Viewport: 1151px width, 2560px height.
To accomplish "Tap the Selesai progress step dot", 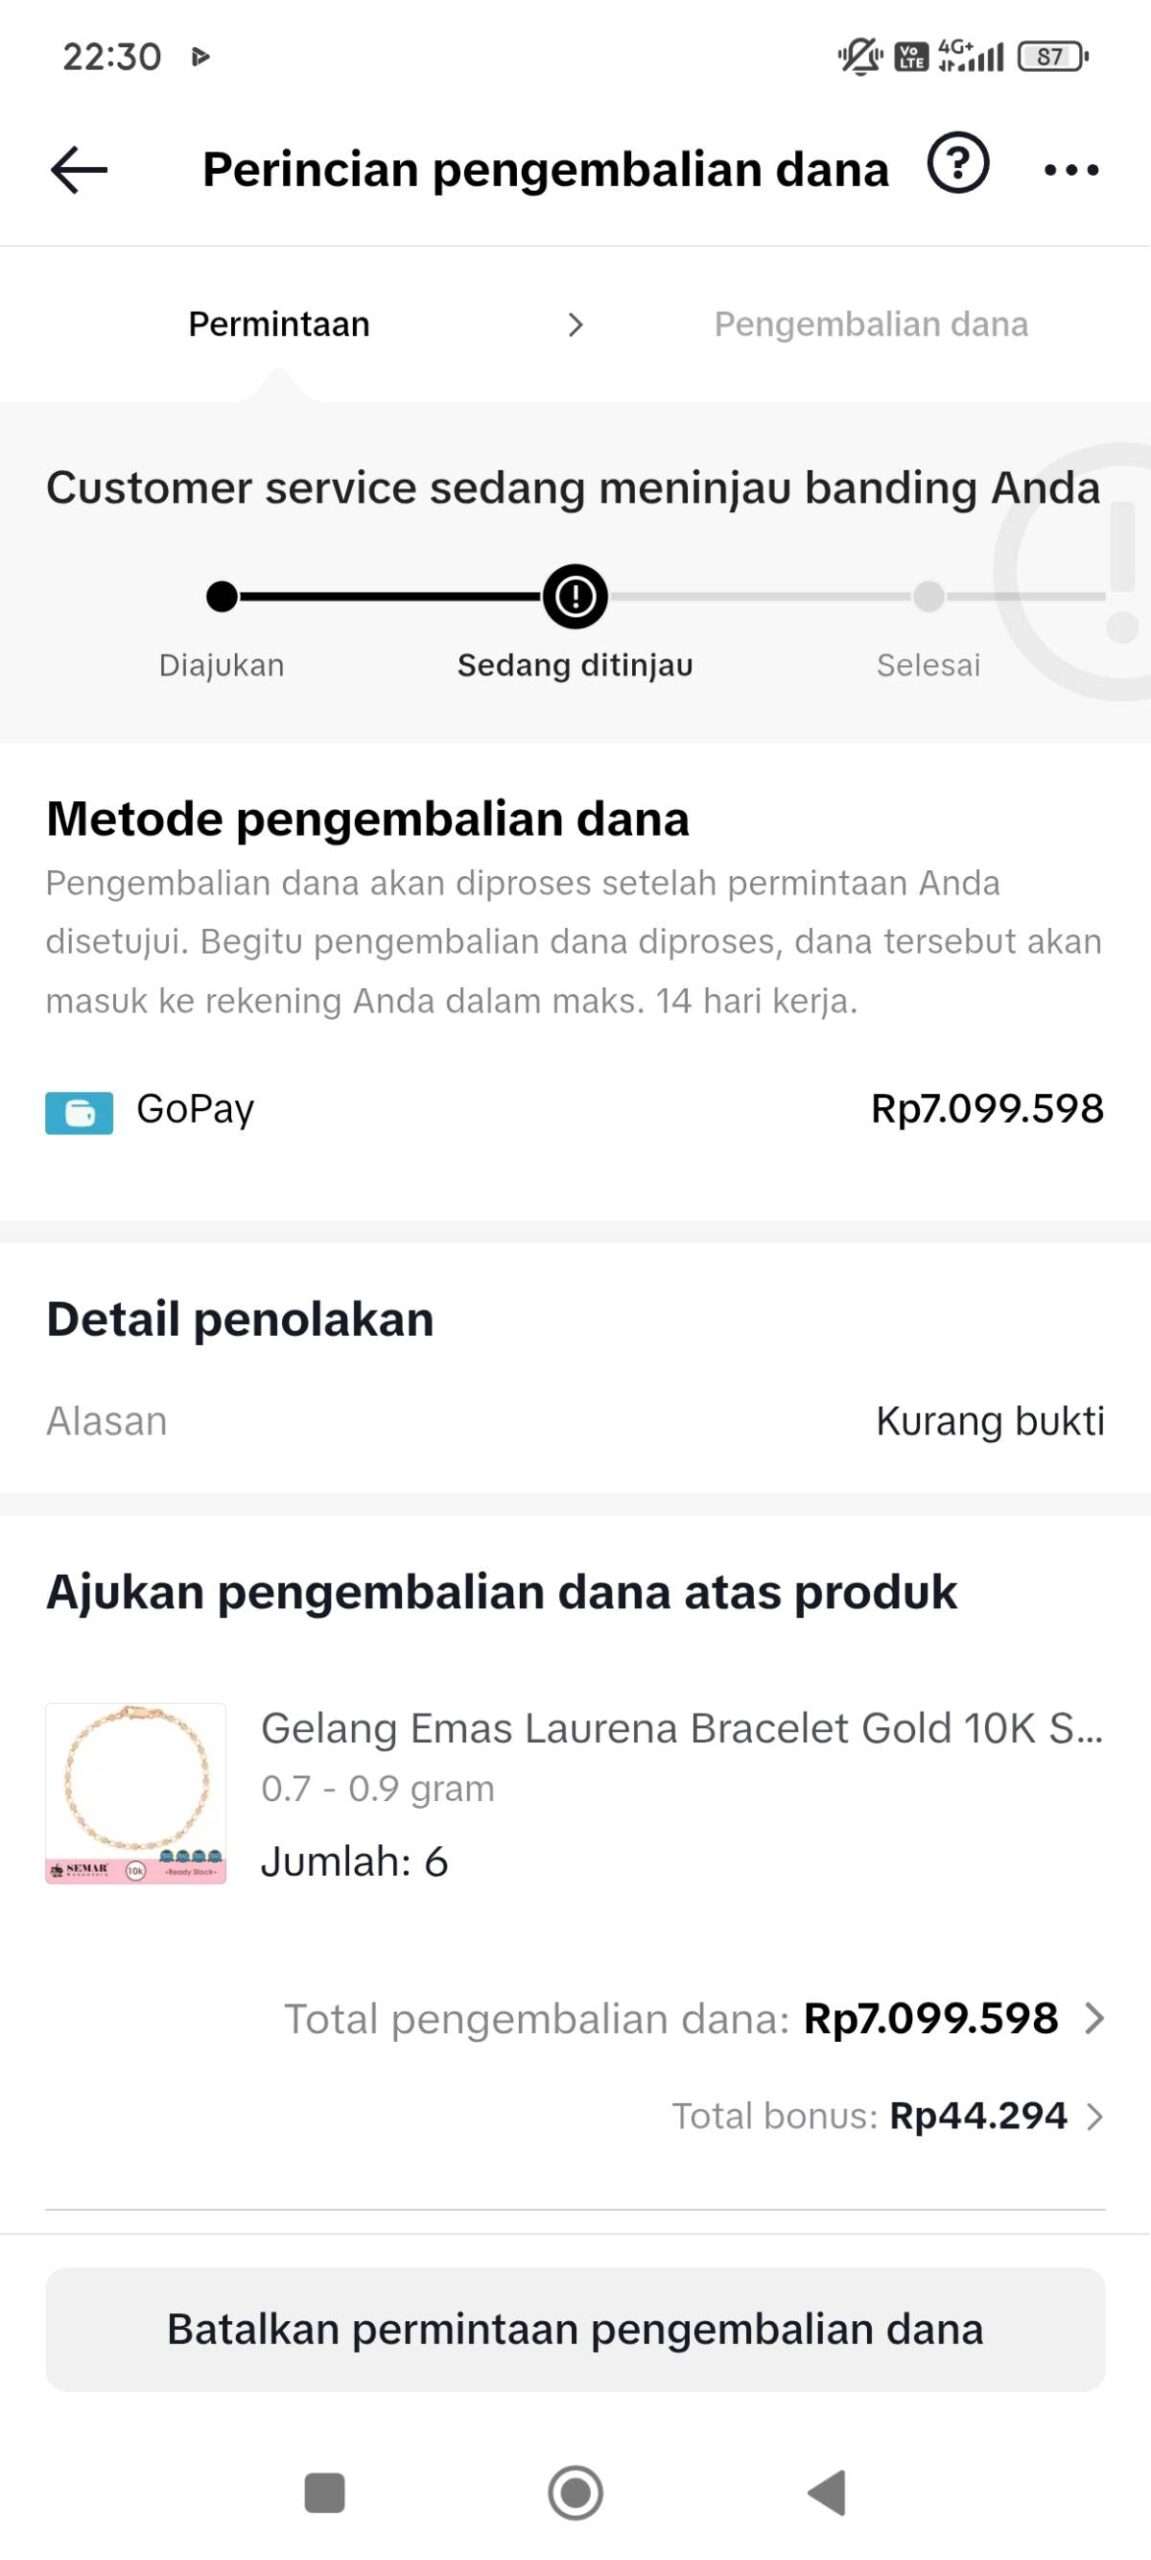I will tap(928, 597).
